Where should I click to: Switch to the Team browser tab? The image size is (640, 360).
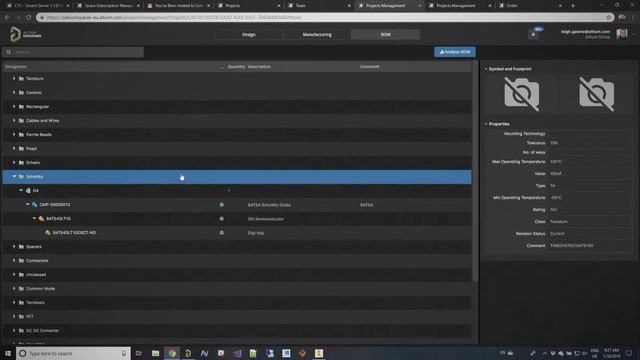pyautogui.click(x=319, y=5)
